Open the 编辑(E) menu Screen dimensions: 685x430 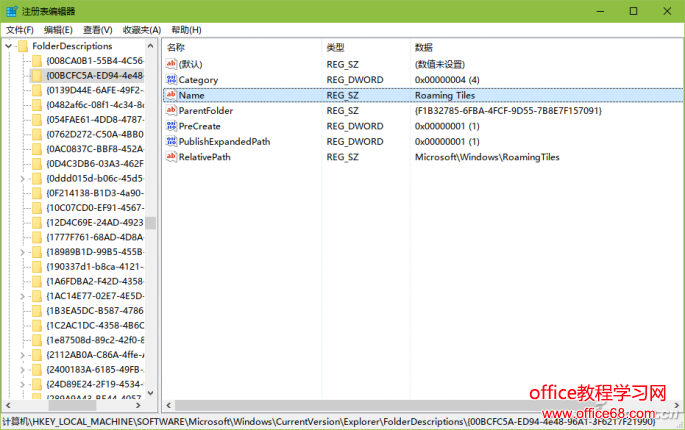click(x=58, y=30)
